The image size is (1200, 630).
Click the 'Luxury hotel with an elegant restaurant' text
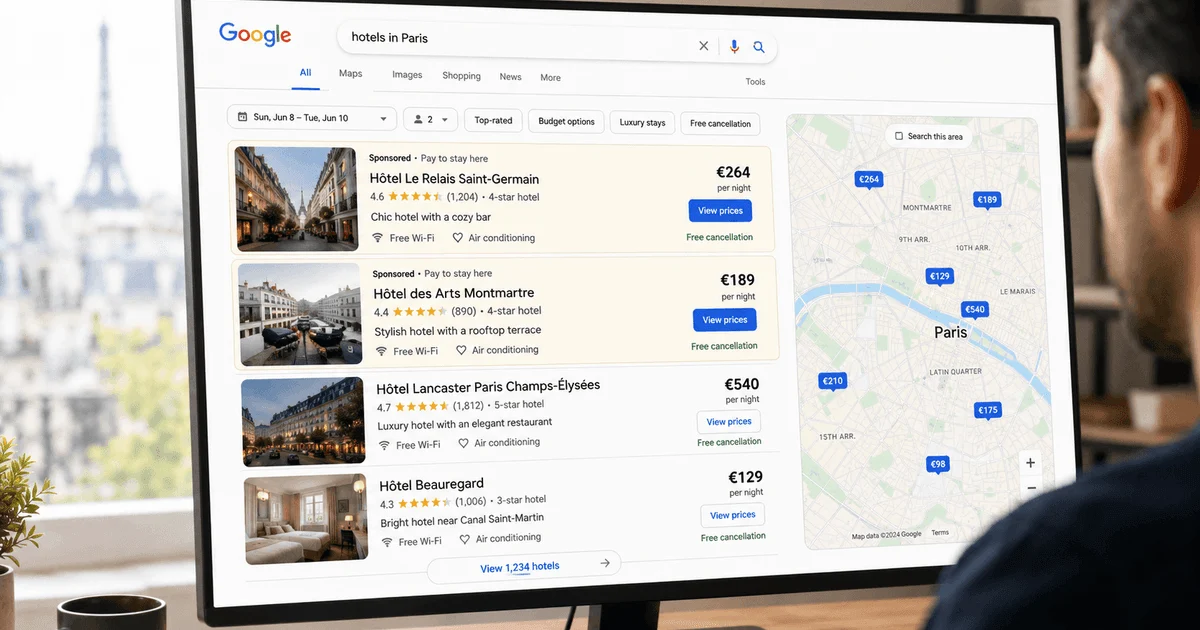[465, 424]
